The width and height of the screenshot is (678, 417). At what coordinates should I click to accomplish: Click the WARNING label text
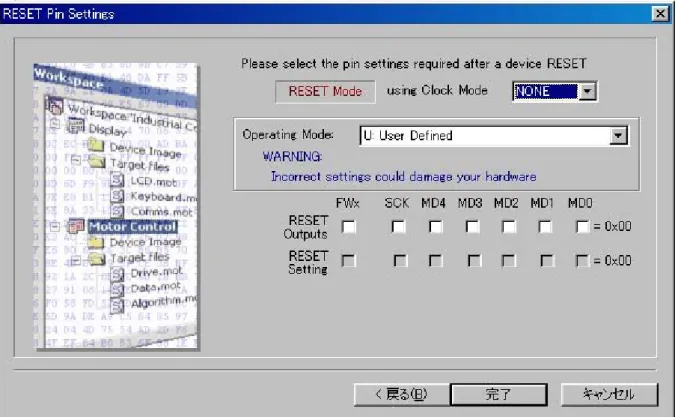pyautogui.click(x=292, y=157)
